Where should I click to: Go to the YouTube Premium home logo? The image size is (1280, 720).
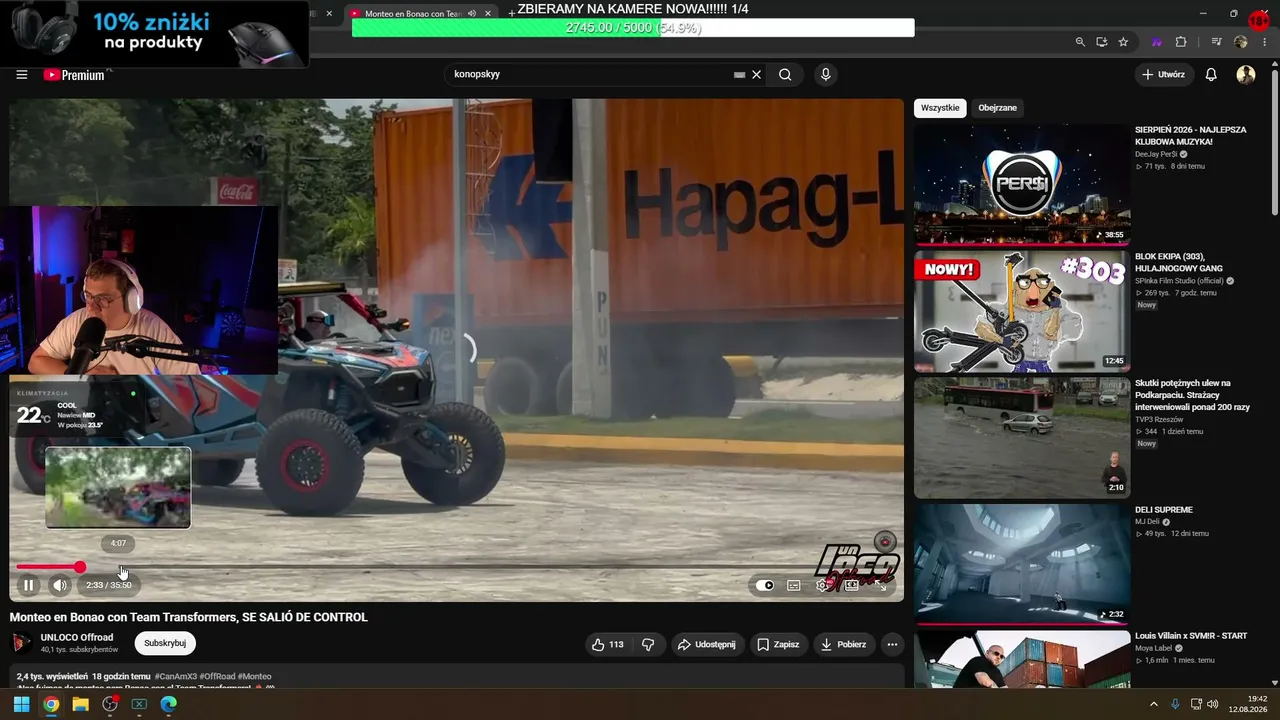coord(74,75)
